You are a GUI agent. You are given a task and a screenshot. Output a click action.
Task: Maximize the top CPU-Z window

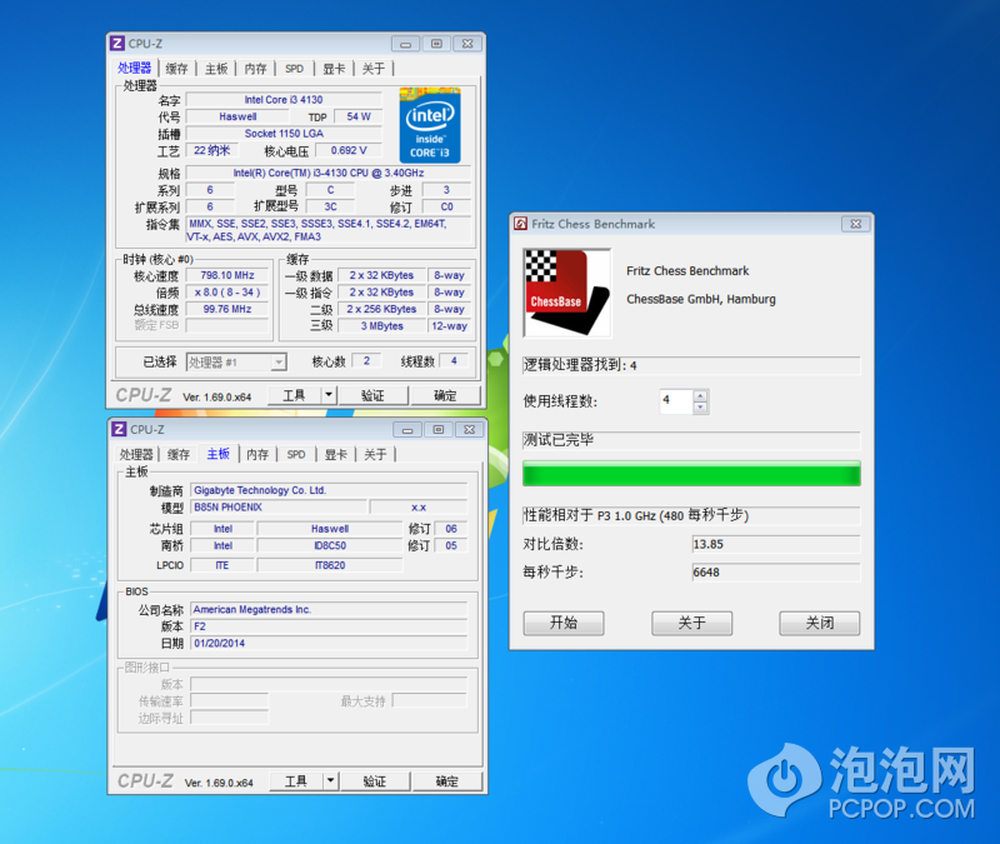437,44
